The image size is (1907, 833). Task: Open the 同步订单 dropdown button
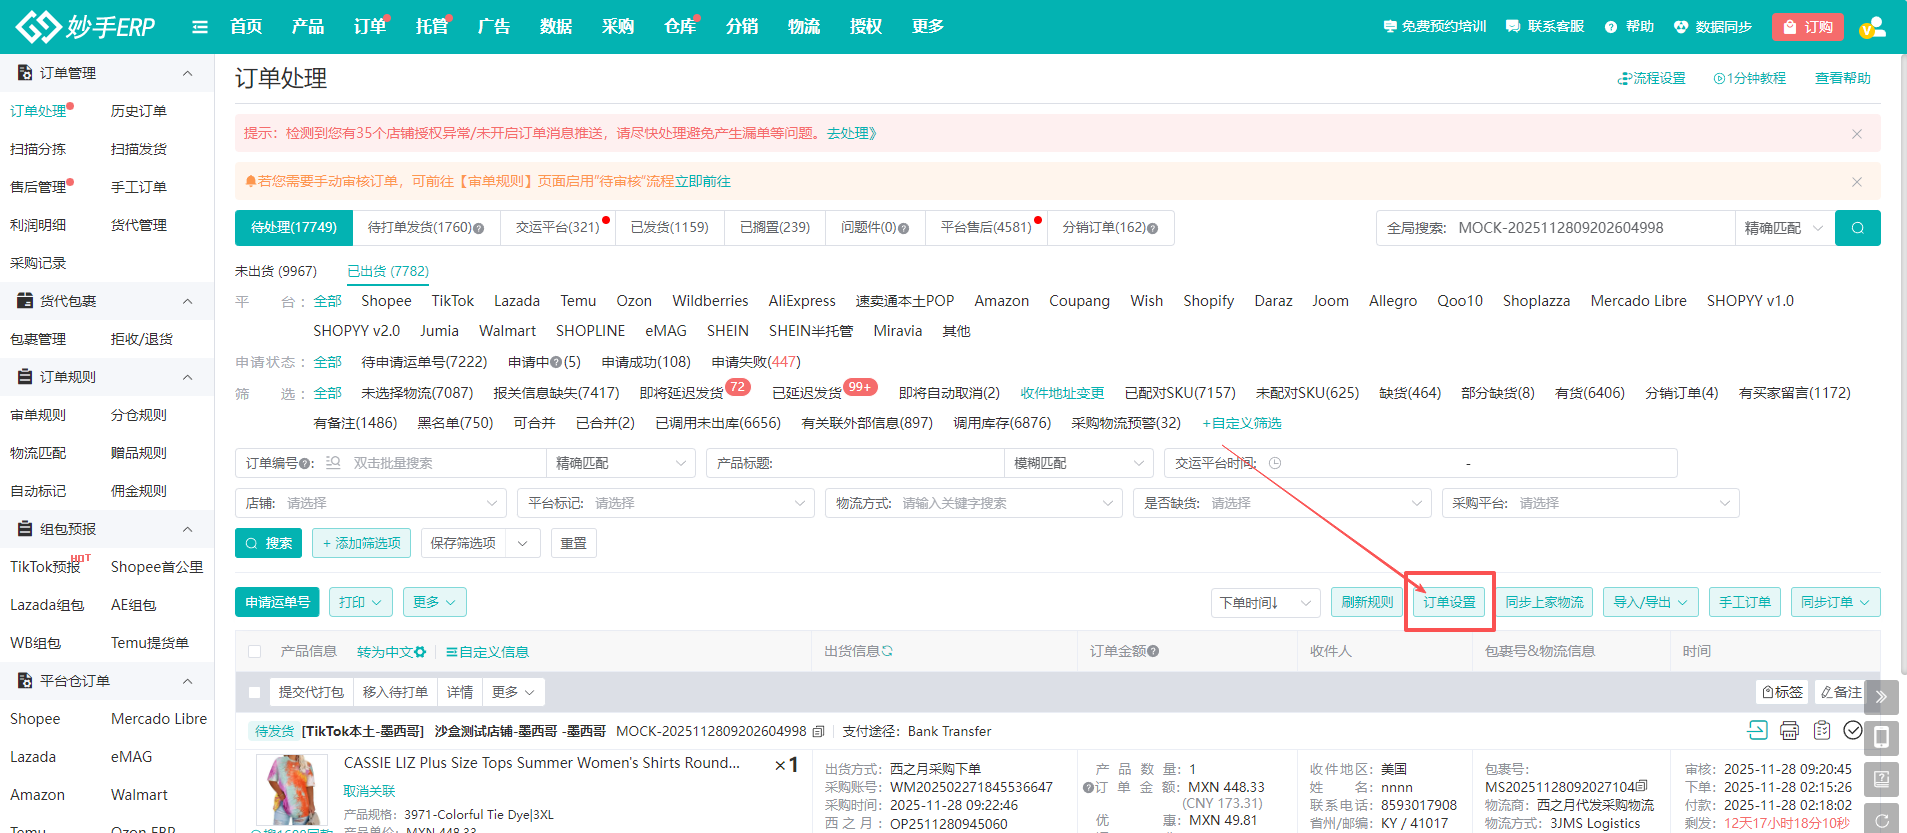[x=1835, y=602]
